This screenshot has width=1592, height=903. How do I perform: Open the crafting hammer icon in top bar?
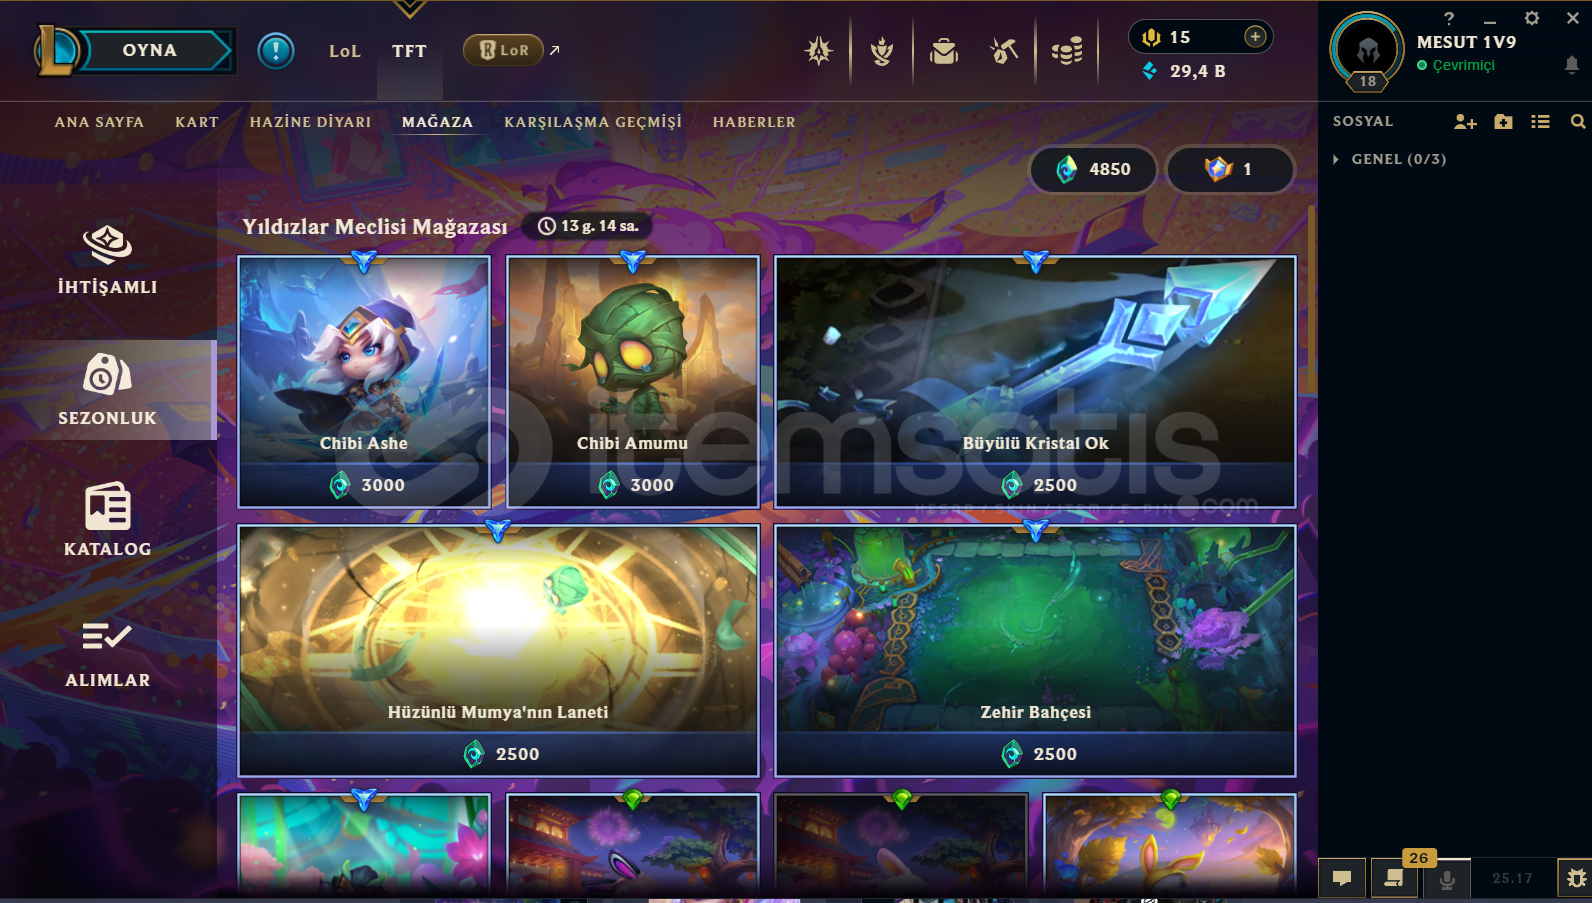click(x=1004, y=50)
